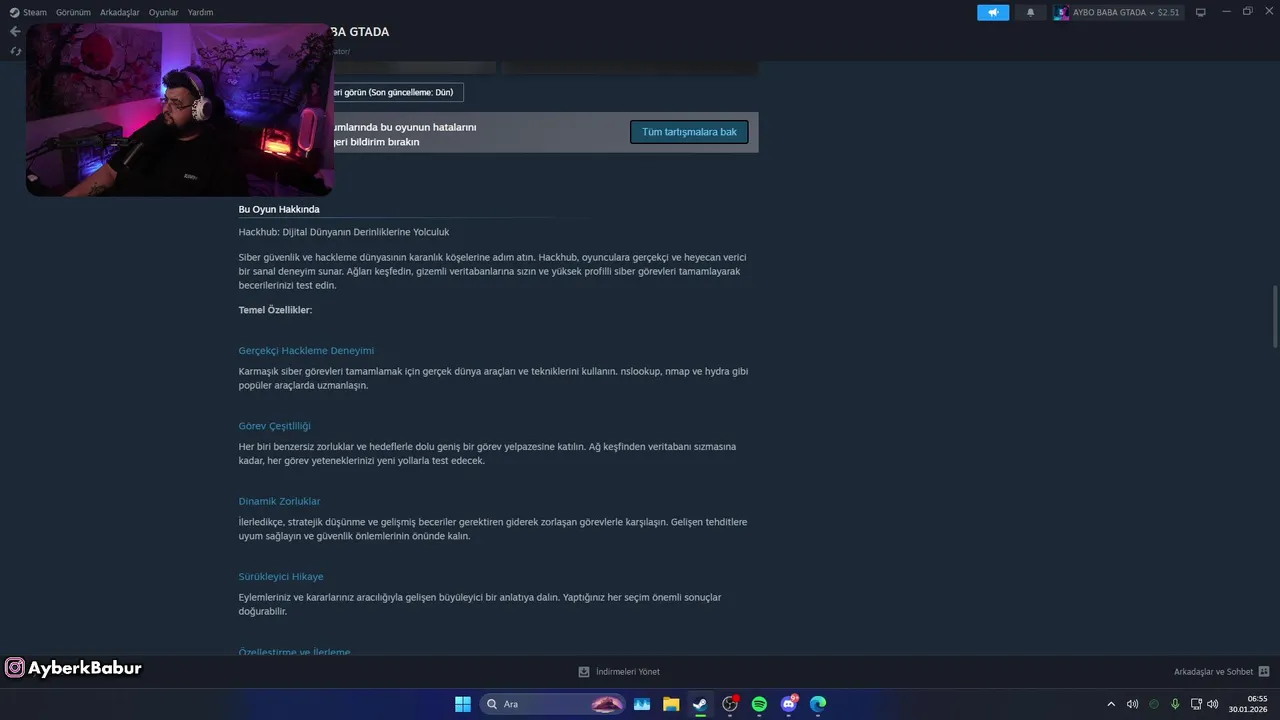The image size is (1280, 720).
Task: Click 'Hackhub: Dijital Dünyanın Derinliklerine Yolculuk' line
Action: [344, 232]
